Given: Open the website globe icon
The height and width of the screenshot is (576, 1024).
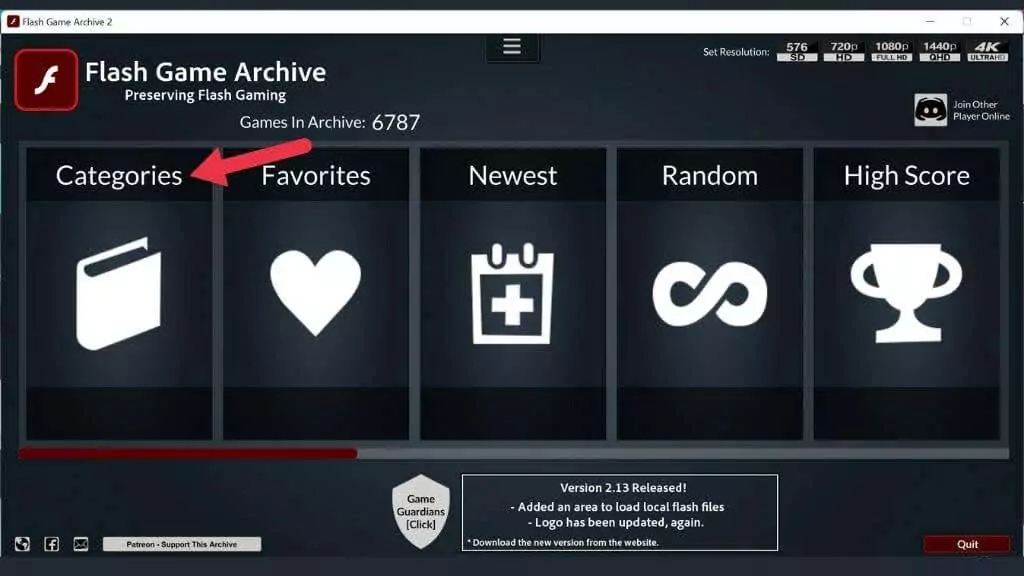Looking at the screenshot, I should click(x=22, y=544).
